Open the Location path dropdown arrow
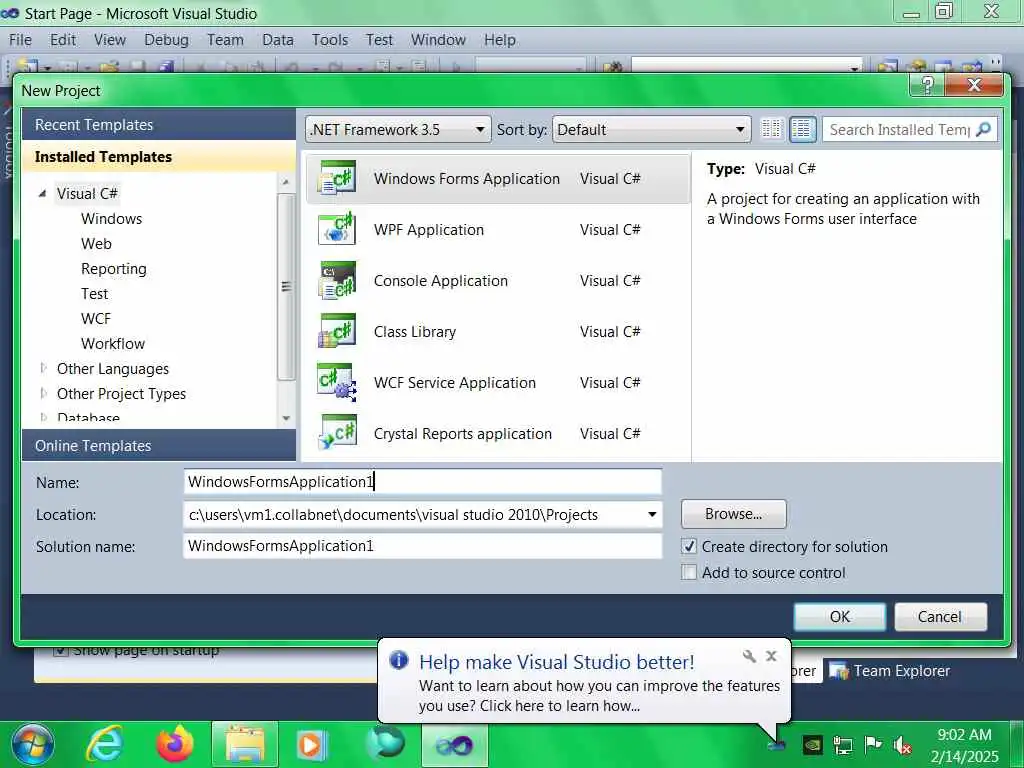 pyautogui.click(x=651, y=515)
